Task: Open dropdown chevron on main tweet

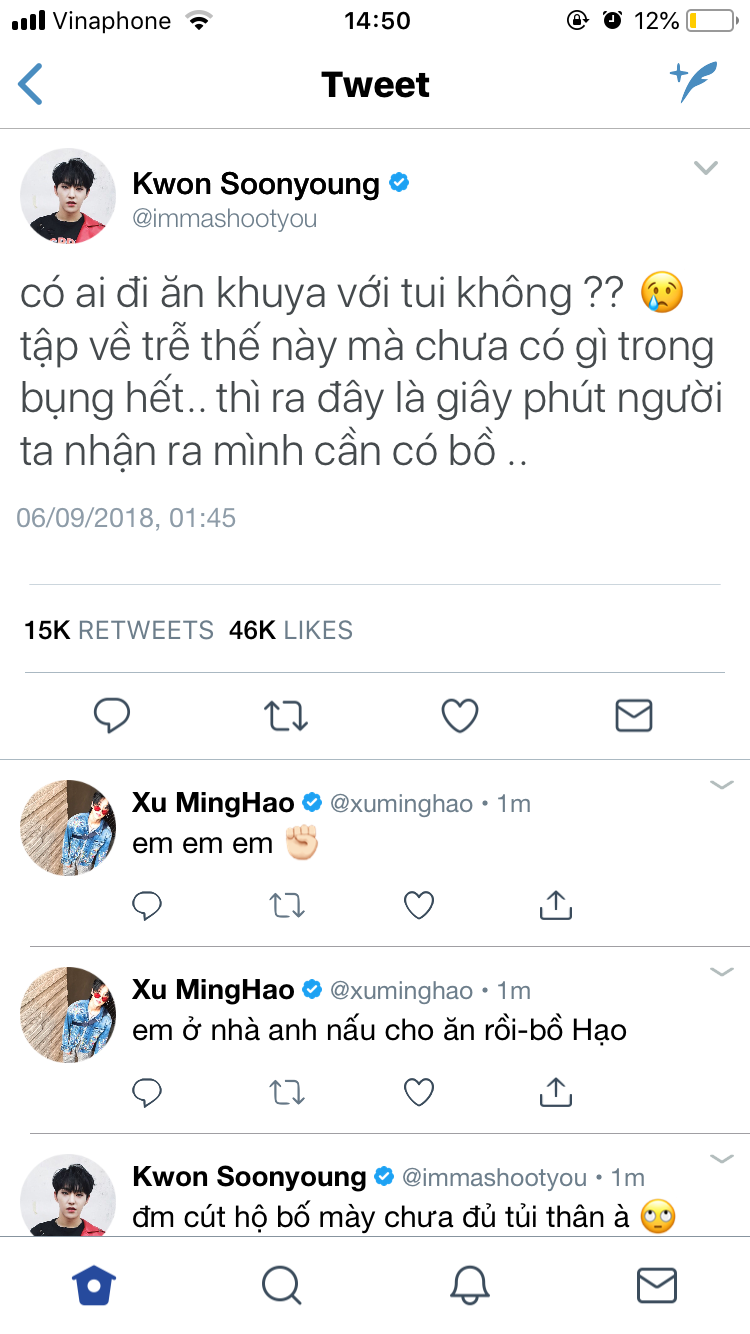Action: [706, 168]
